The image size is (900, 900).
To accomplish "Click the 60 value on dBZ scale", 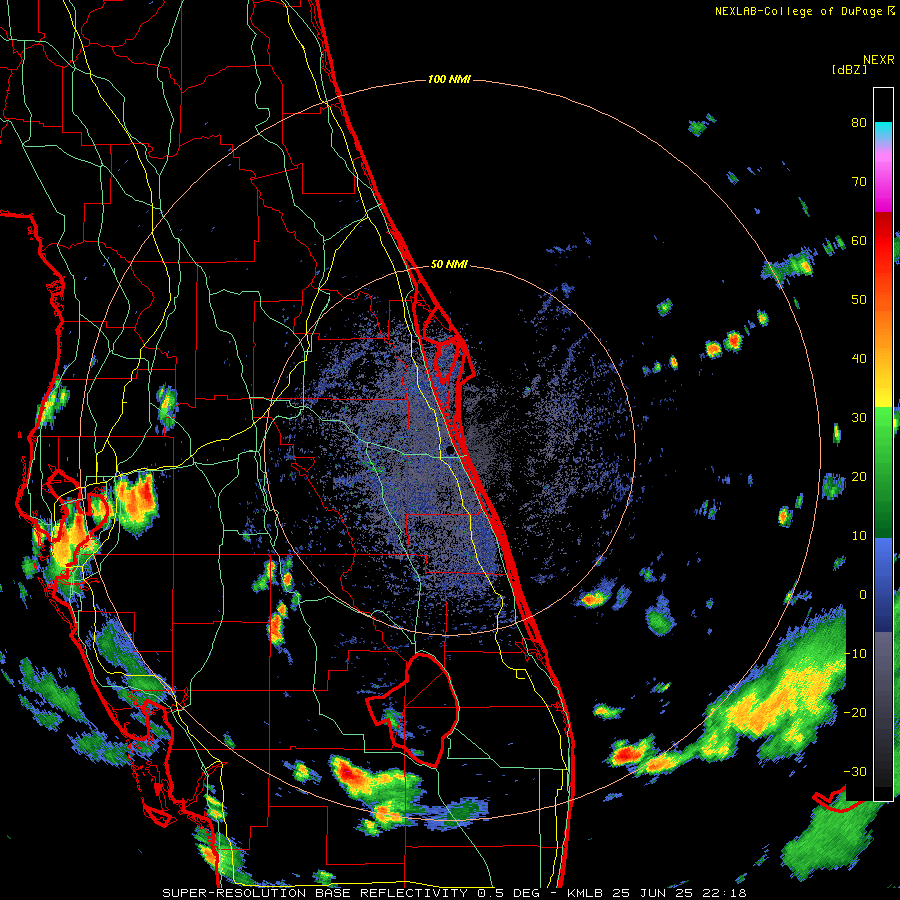I will point(859,241).
